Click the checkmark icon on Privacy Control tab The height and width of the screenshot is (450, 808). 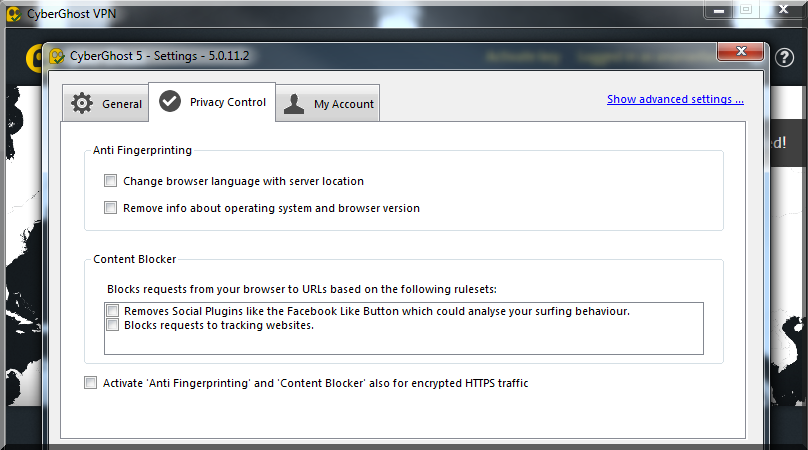(170, 101)
